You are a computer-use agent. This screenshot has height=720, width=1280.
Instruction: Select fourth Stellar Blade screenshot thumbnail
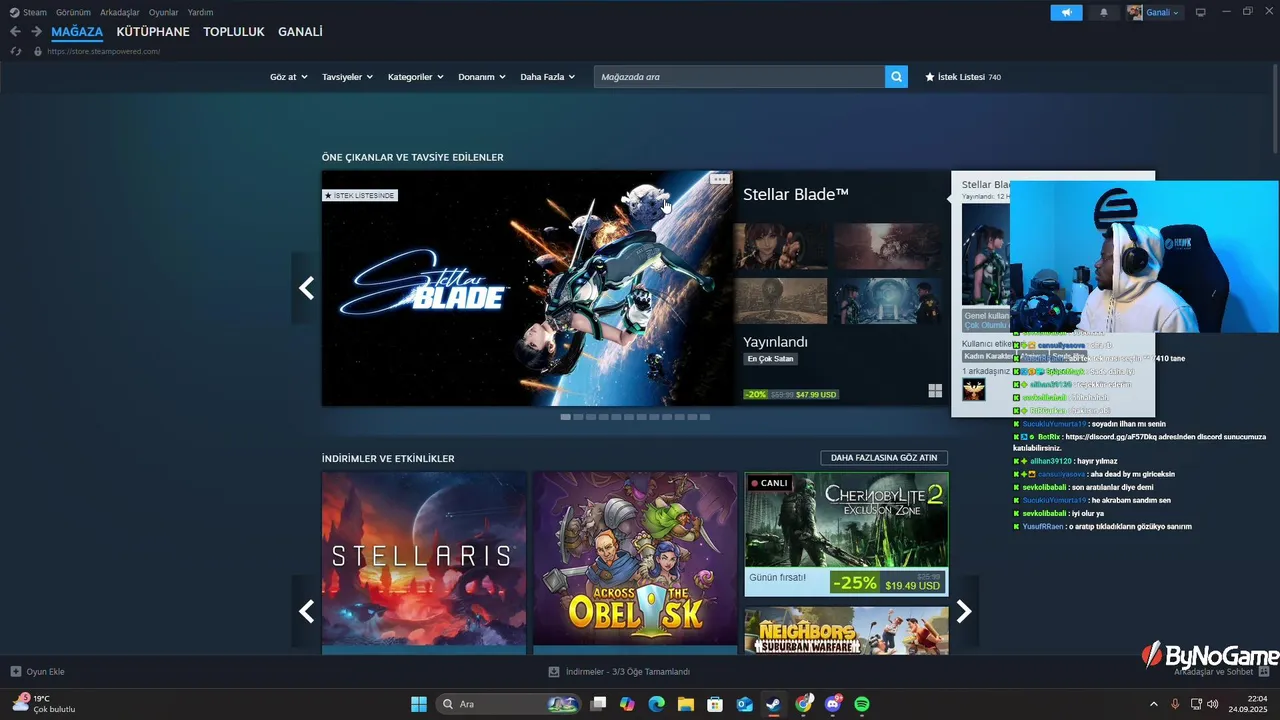point(888,301)
